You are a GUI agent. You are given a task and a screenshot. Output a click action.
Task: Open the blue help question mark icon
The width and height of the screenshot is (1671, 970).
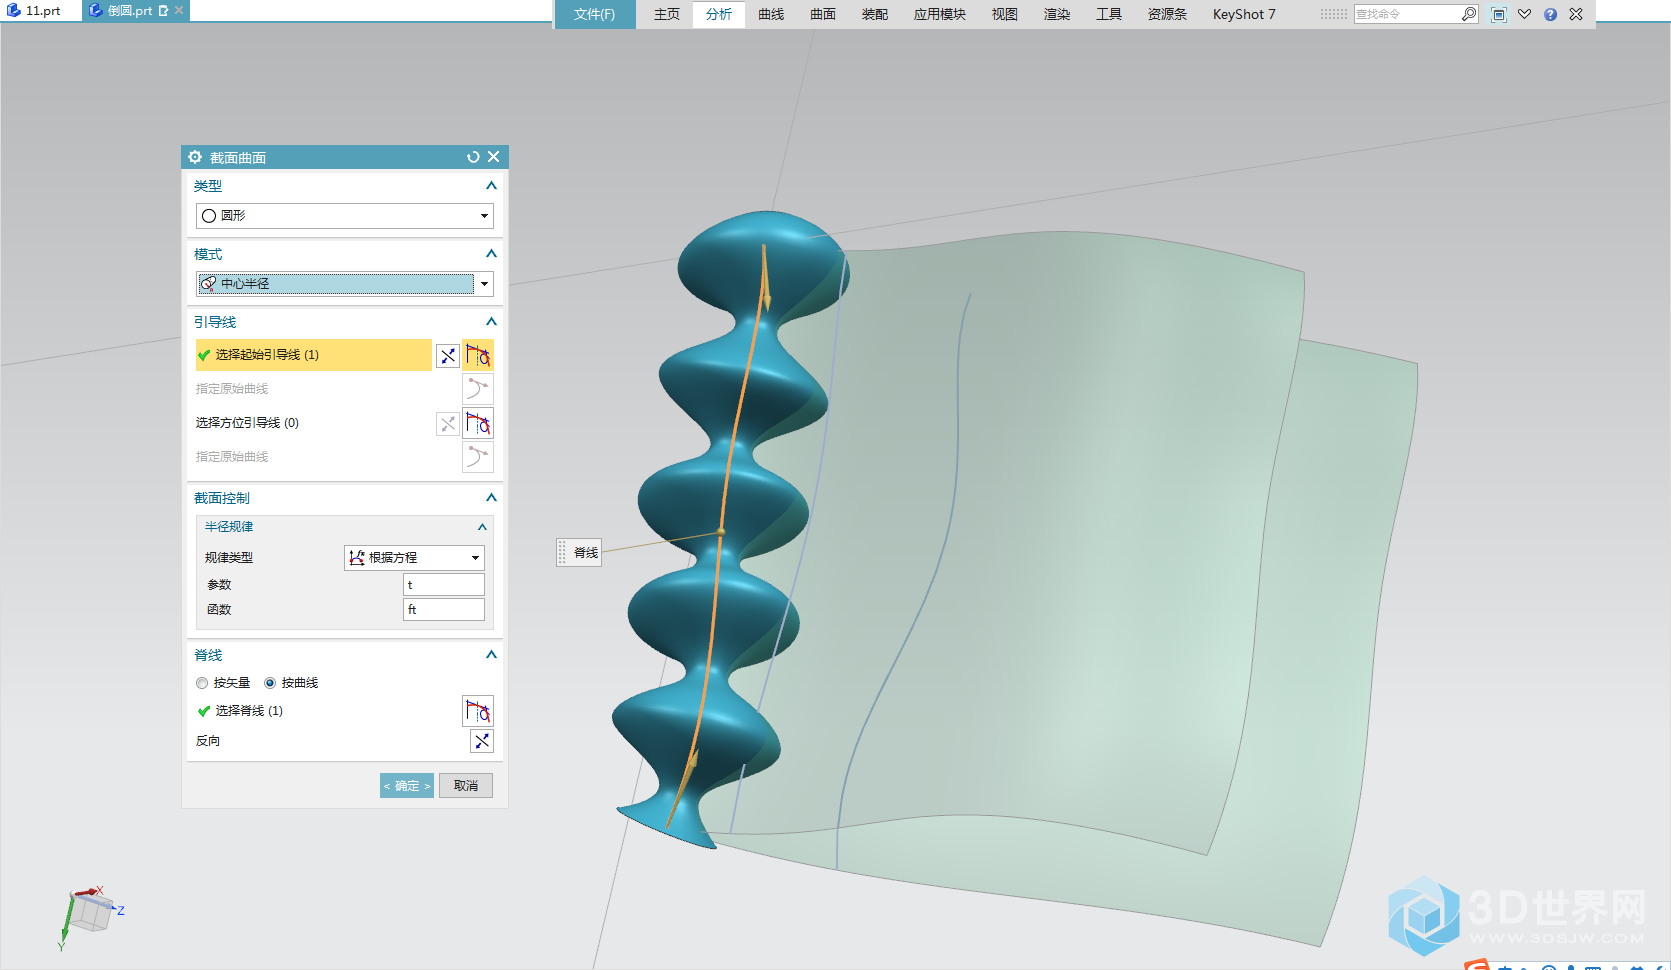coord(1550,14)
